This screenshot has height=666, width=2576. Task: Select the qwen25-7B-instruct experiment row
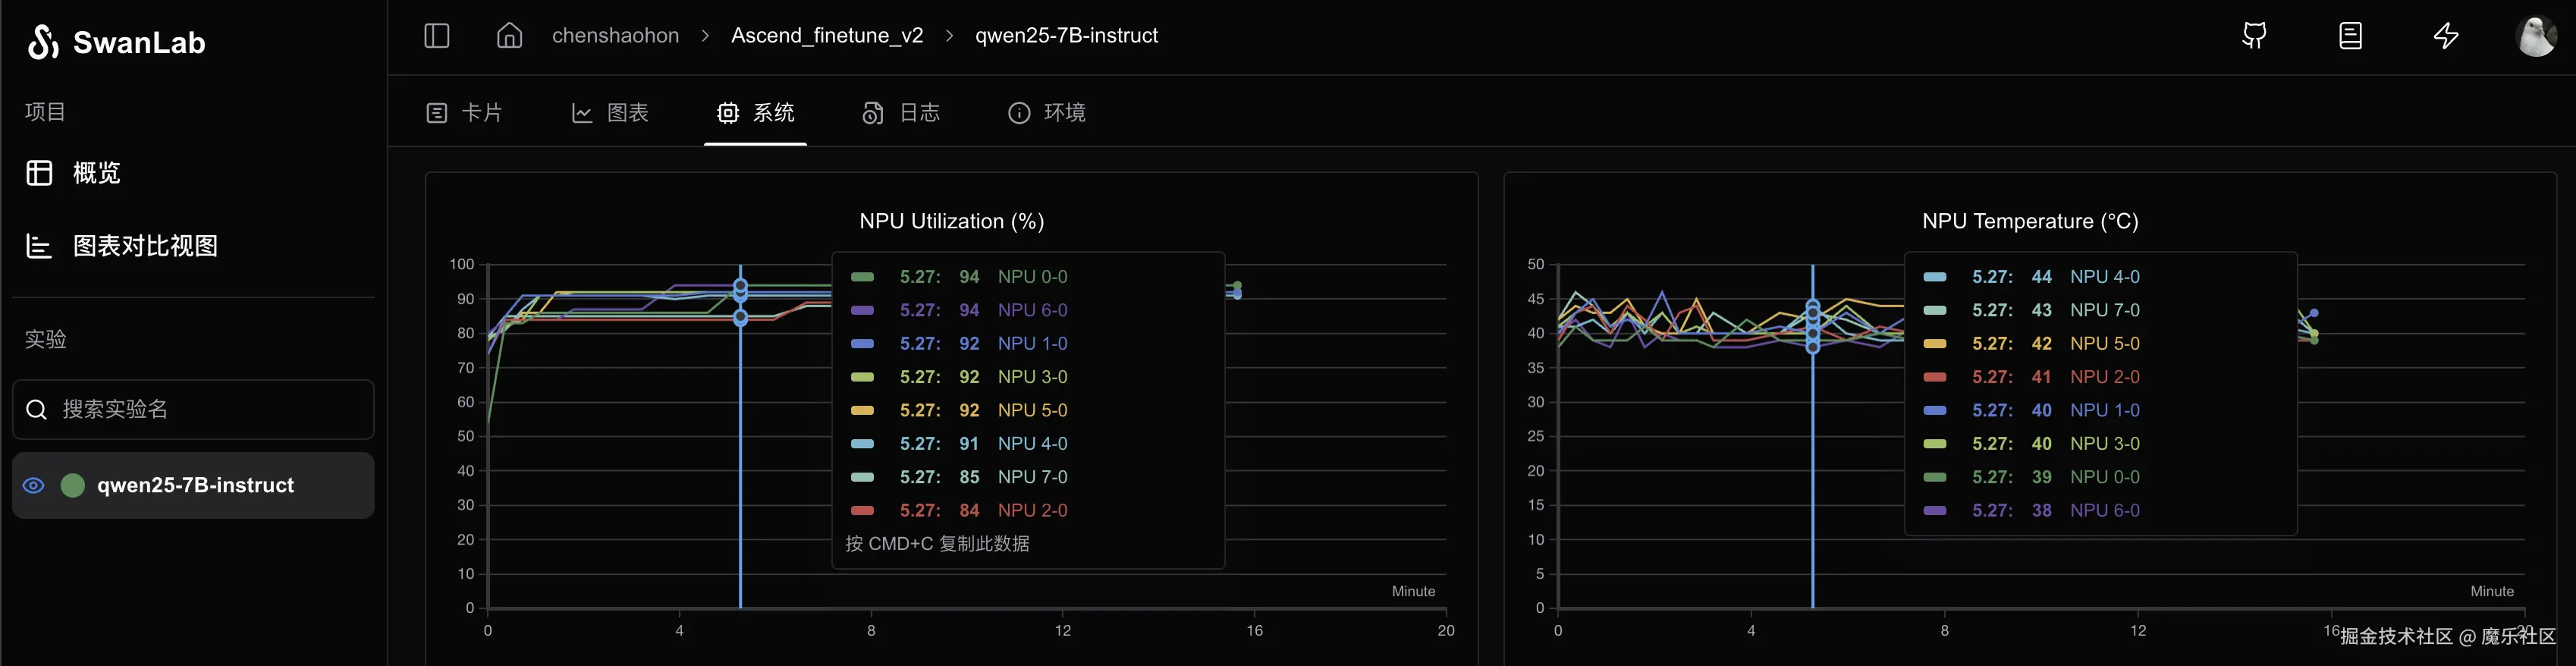193,485
